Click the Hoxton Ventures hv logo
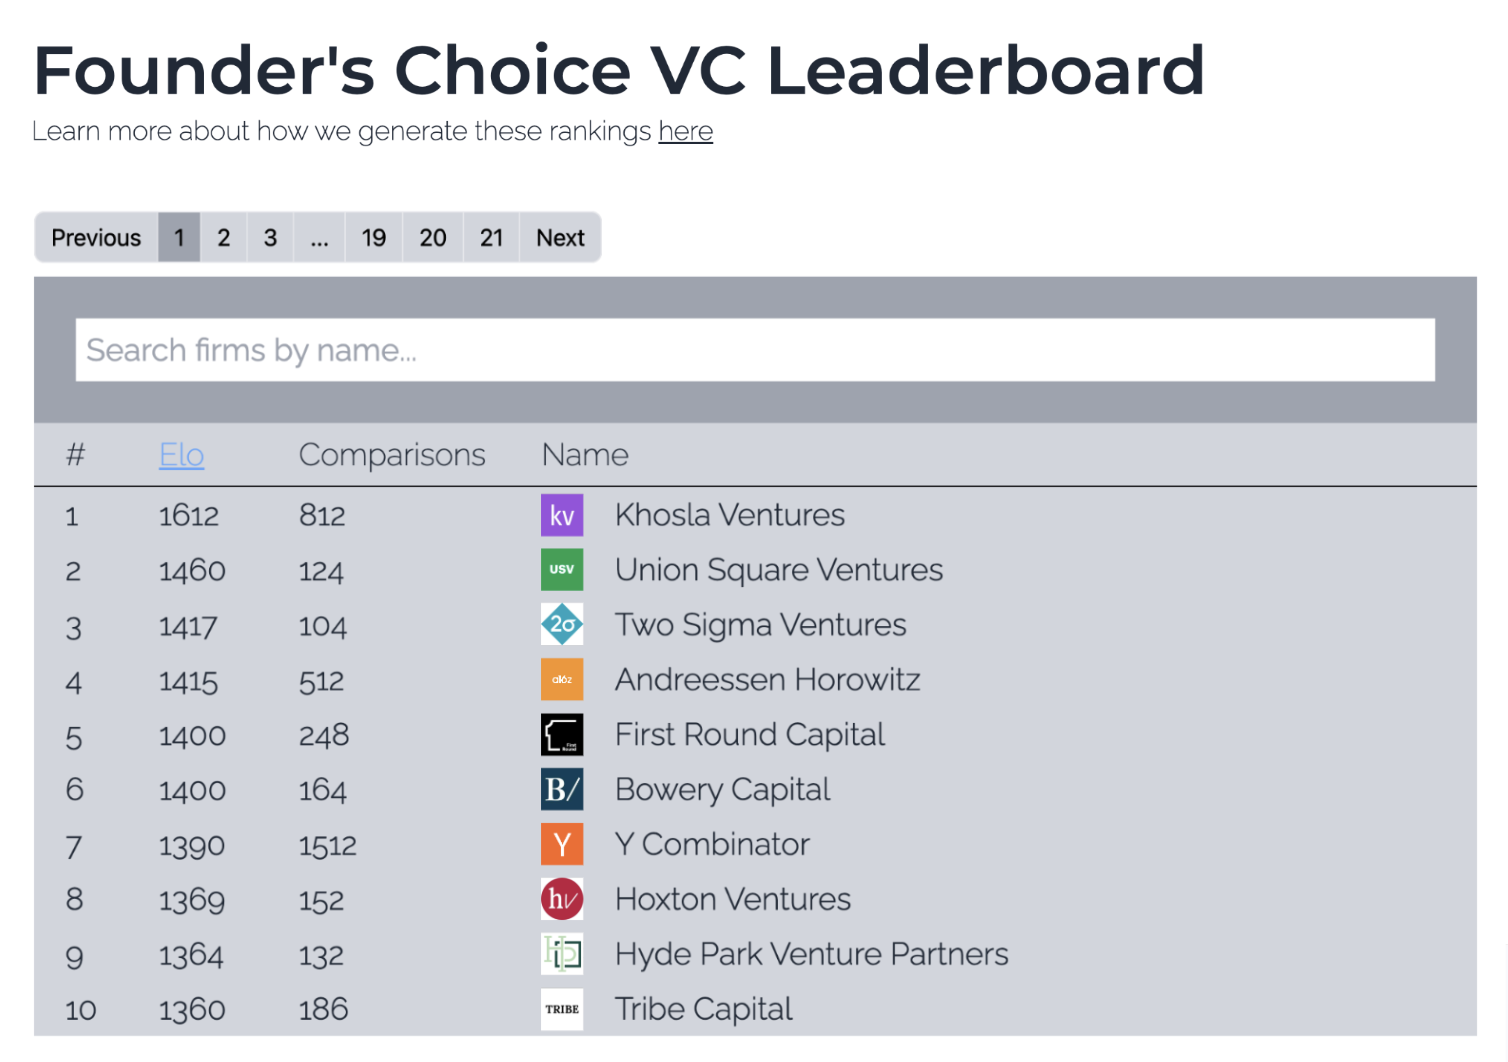The height and width of the screenshot is (1062, 1508). 562,900
